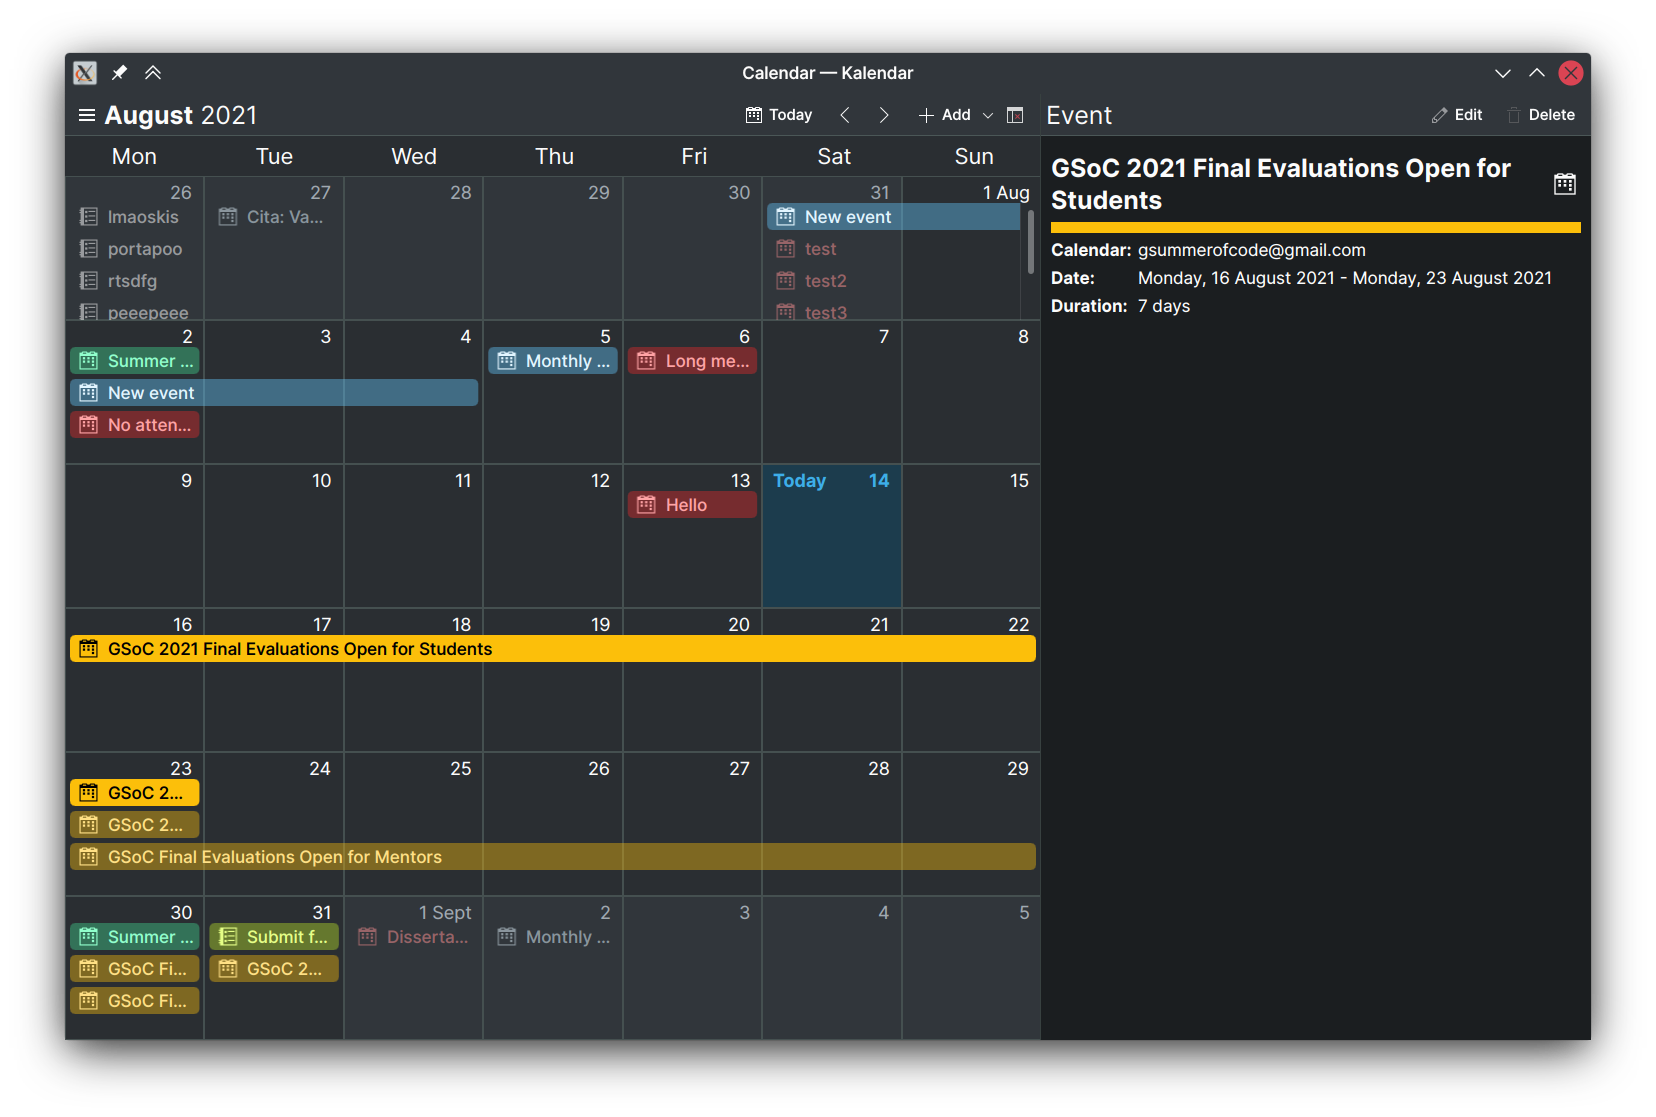Click the date cell for August 10
Viewport: 1656px width, 1117px height.
(x=274, y=536)
